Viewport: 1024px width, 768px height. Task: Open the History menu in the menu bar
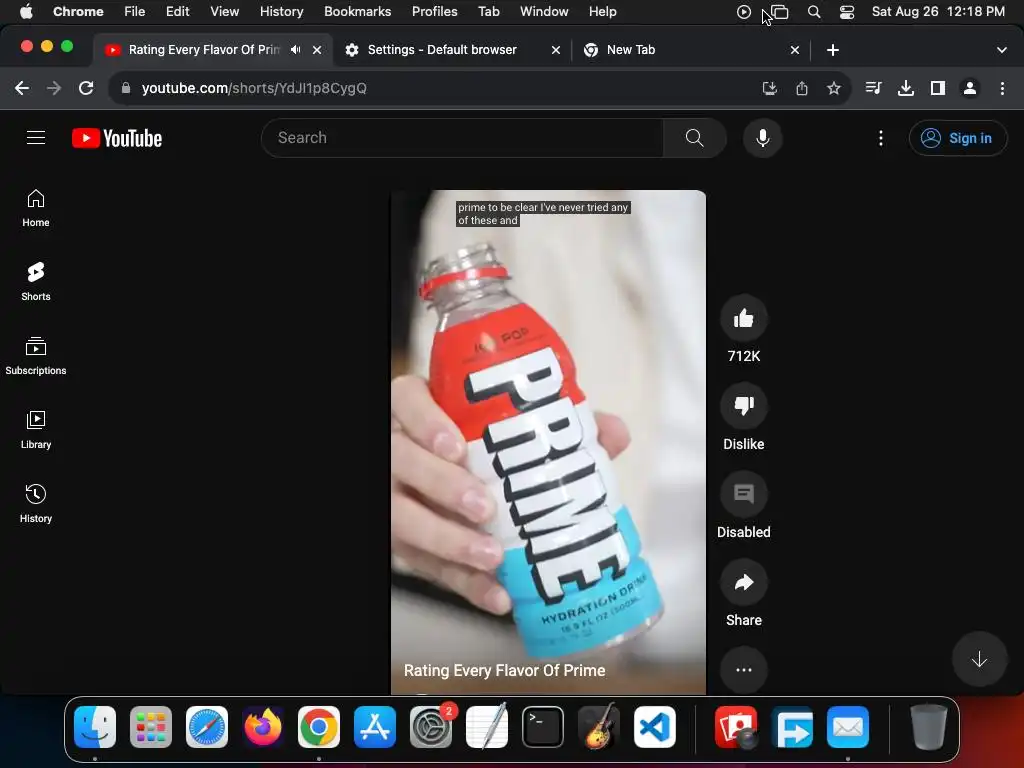(281, 12)
